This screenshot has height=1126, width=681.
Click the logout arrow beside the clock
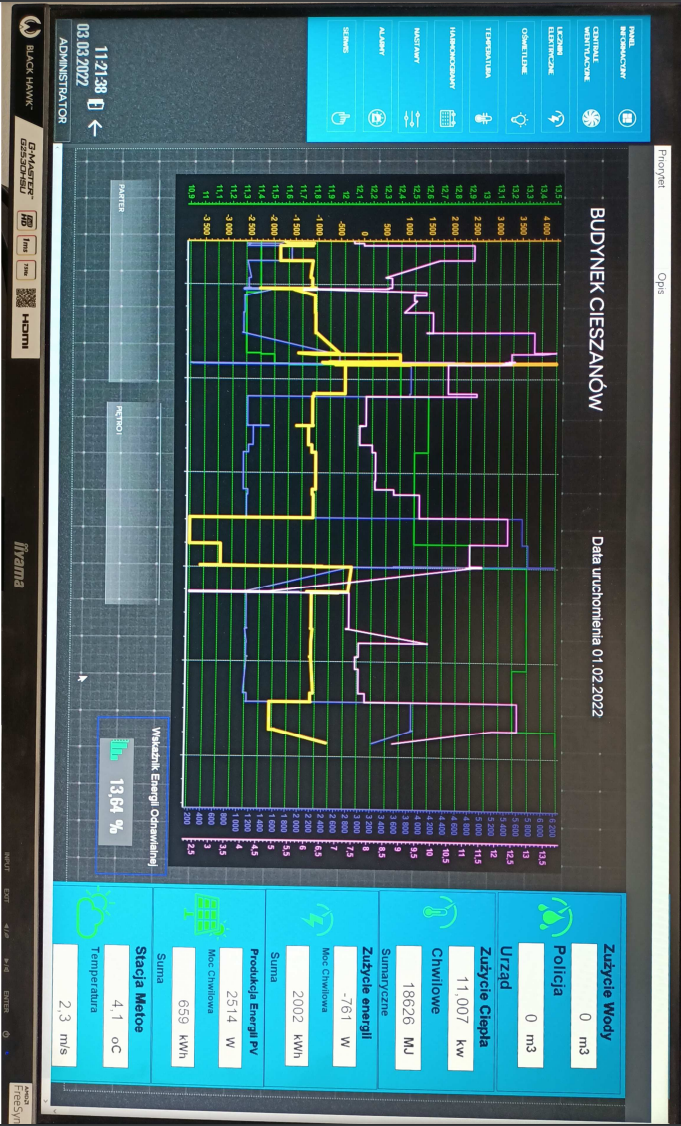pyautogui.click(x=92, y=129)
